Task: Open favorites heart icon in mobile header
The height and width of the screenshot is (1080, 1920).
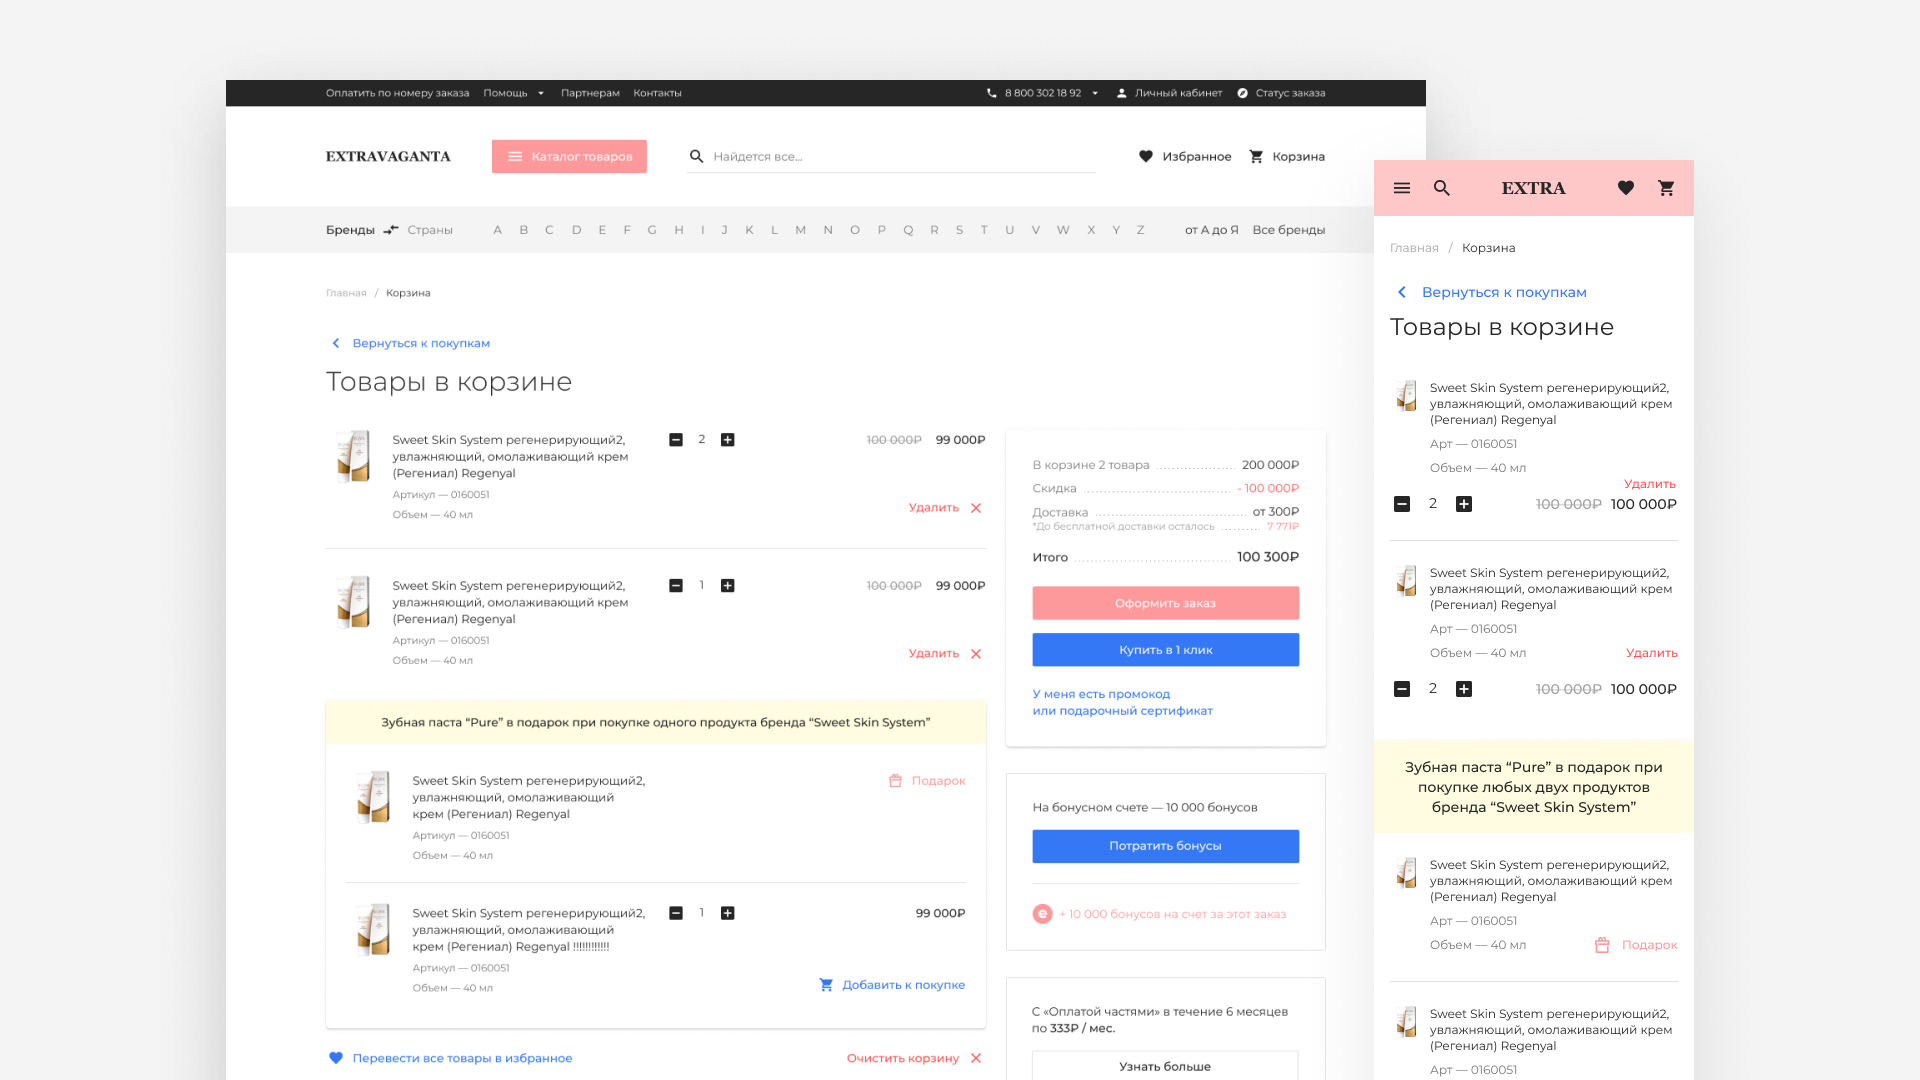Action: (x=1626, y=188)
